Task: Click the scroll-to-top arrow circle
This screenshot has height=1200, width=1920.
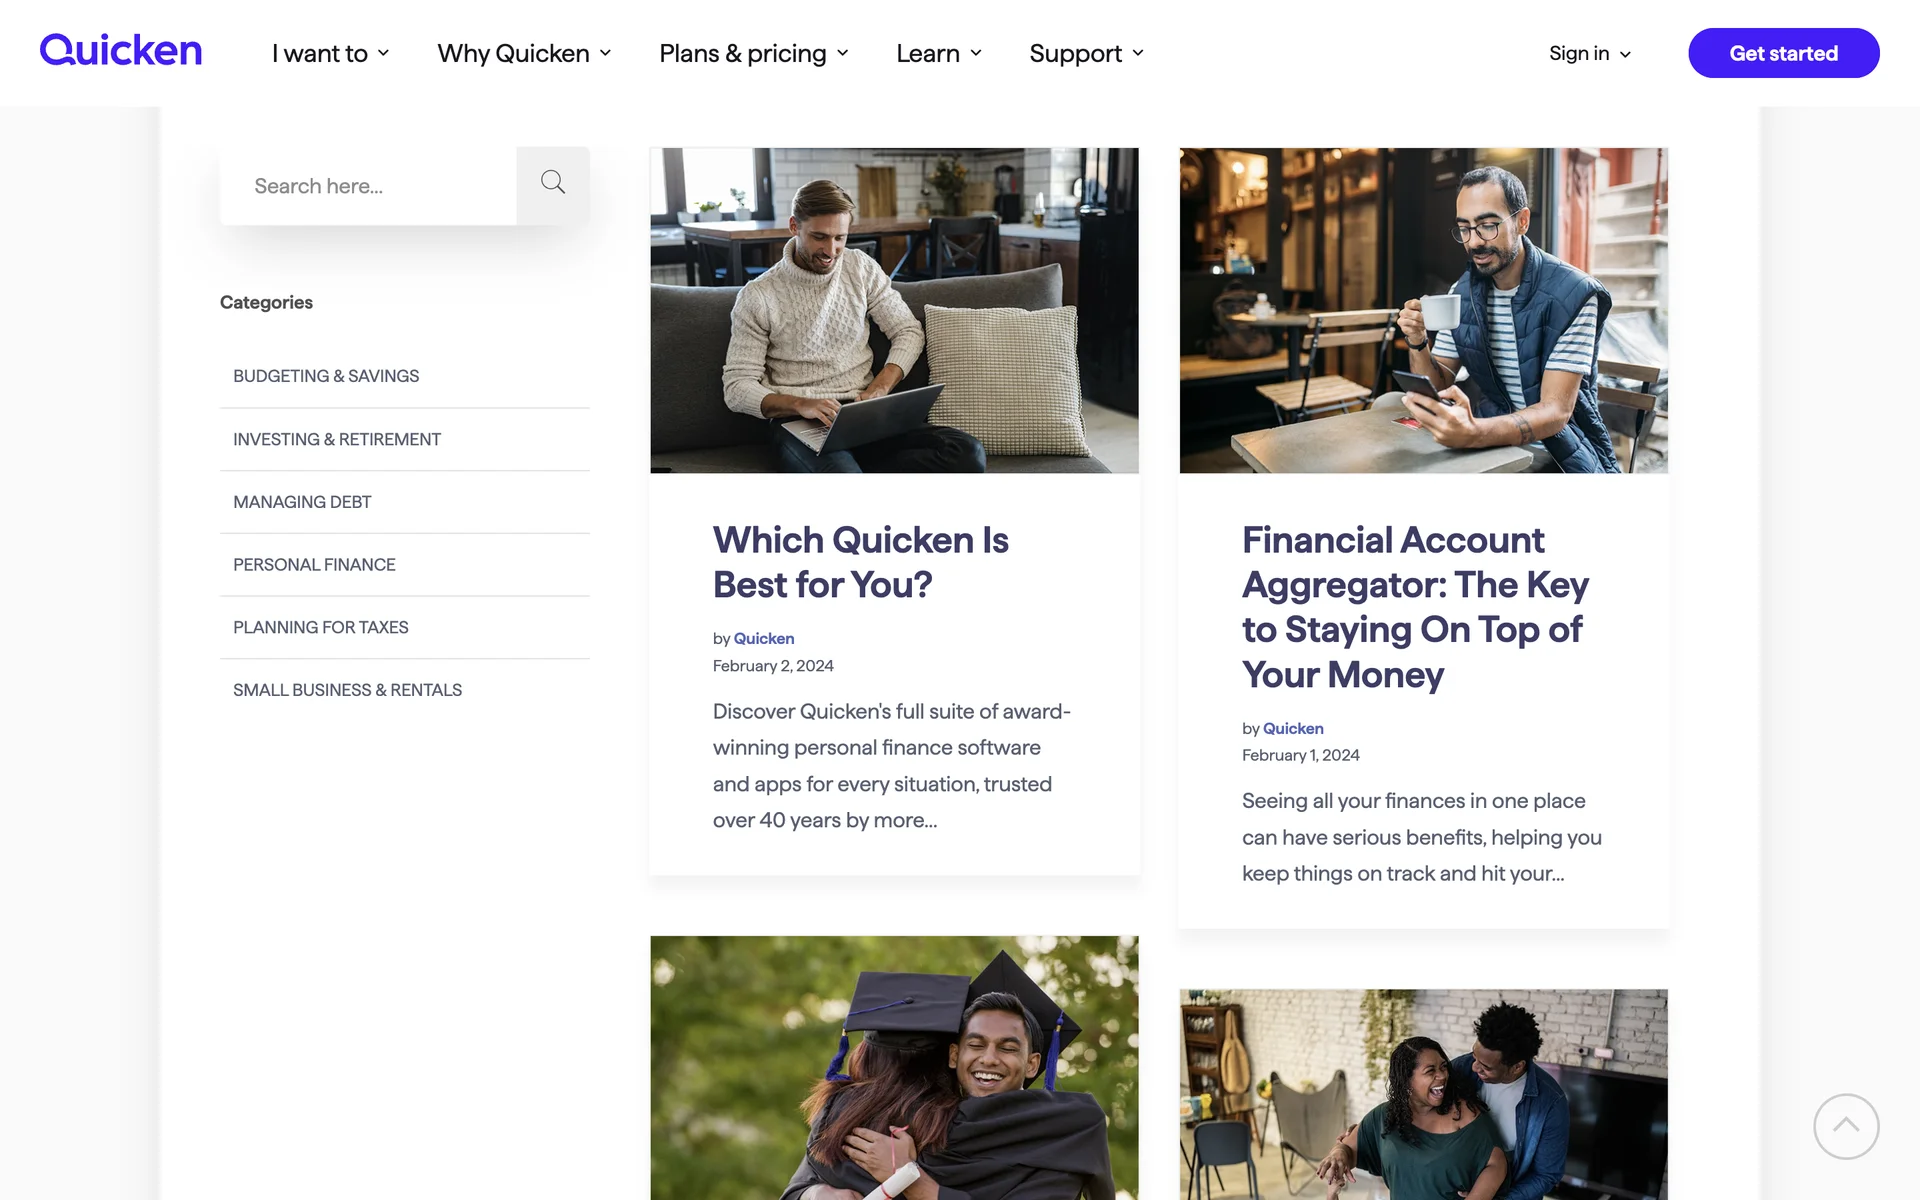Action: (x=1845, y=1126)
